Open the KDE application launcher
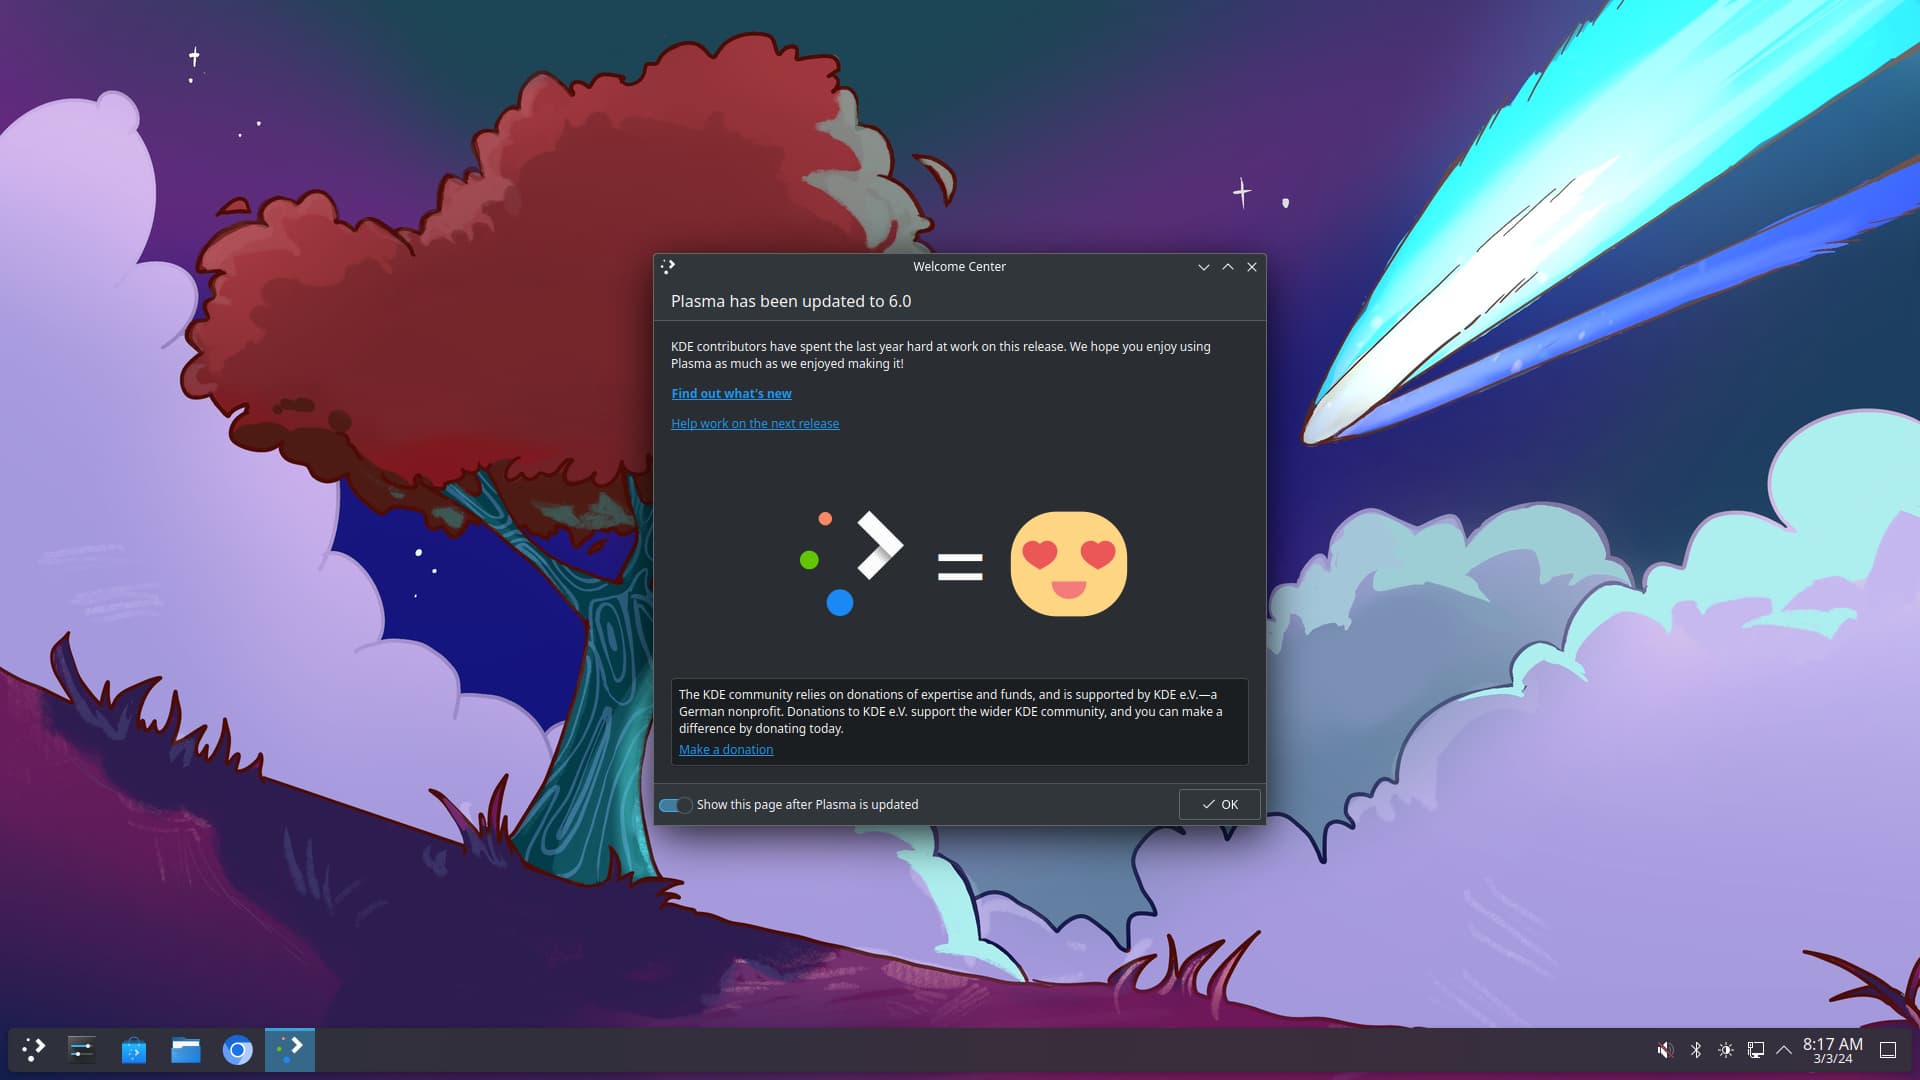The height and width of the screenshot is (1080, 1920). (x=34, y=1050)
